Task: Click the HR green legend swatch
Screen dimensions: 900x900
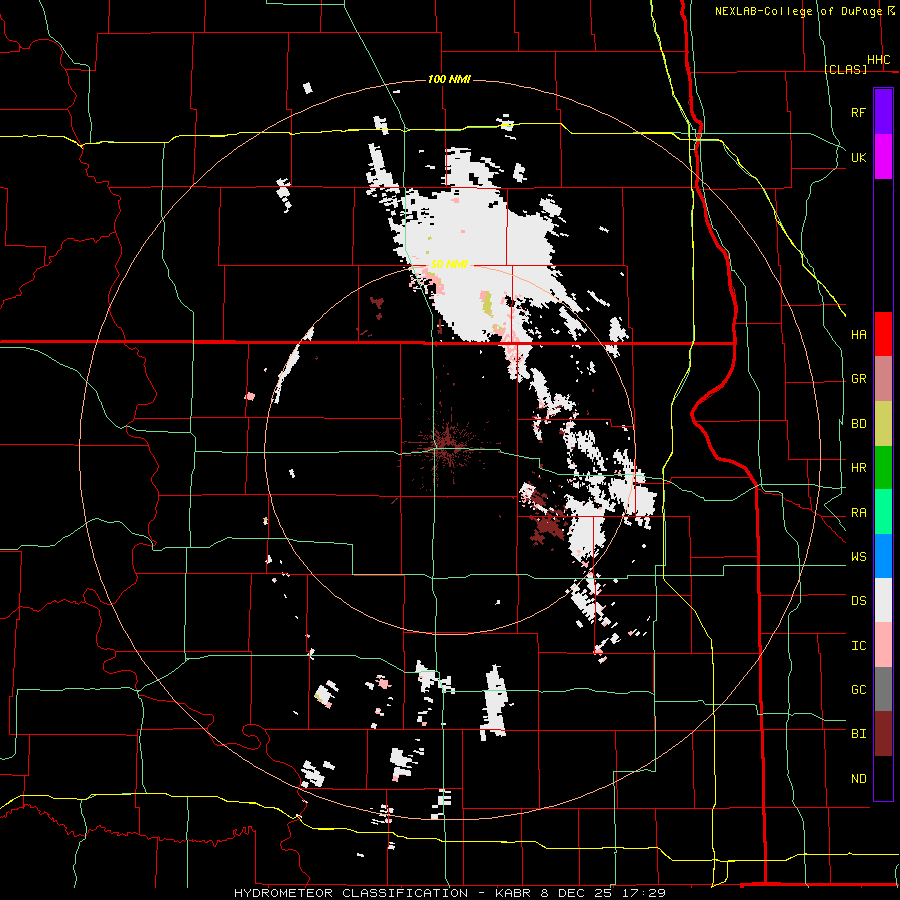Action: 883,468
